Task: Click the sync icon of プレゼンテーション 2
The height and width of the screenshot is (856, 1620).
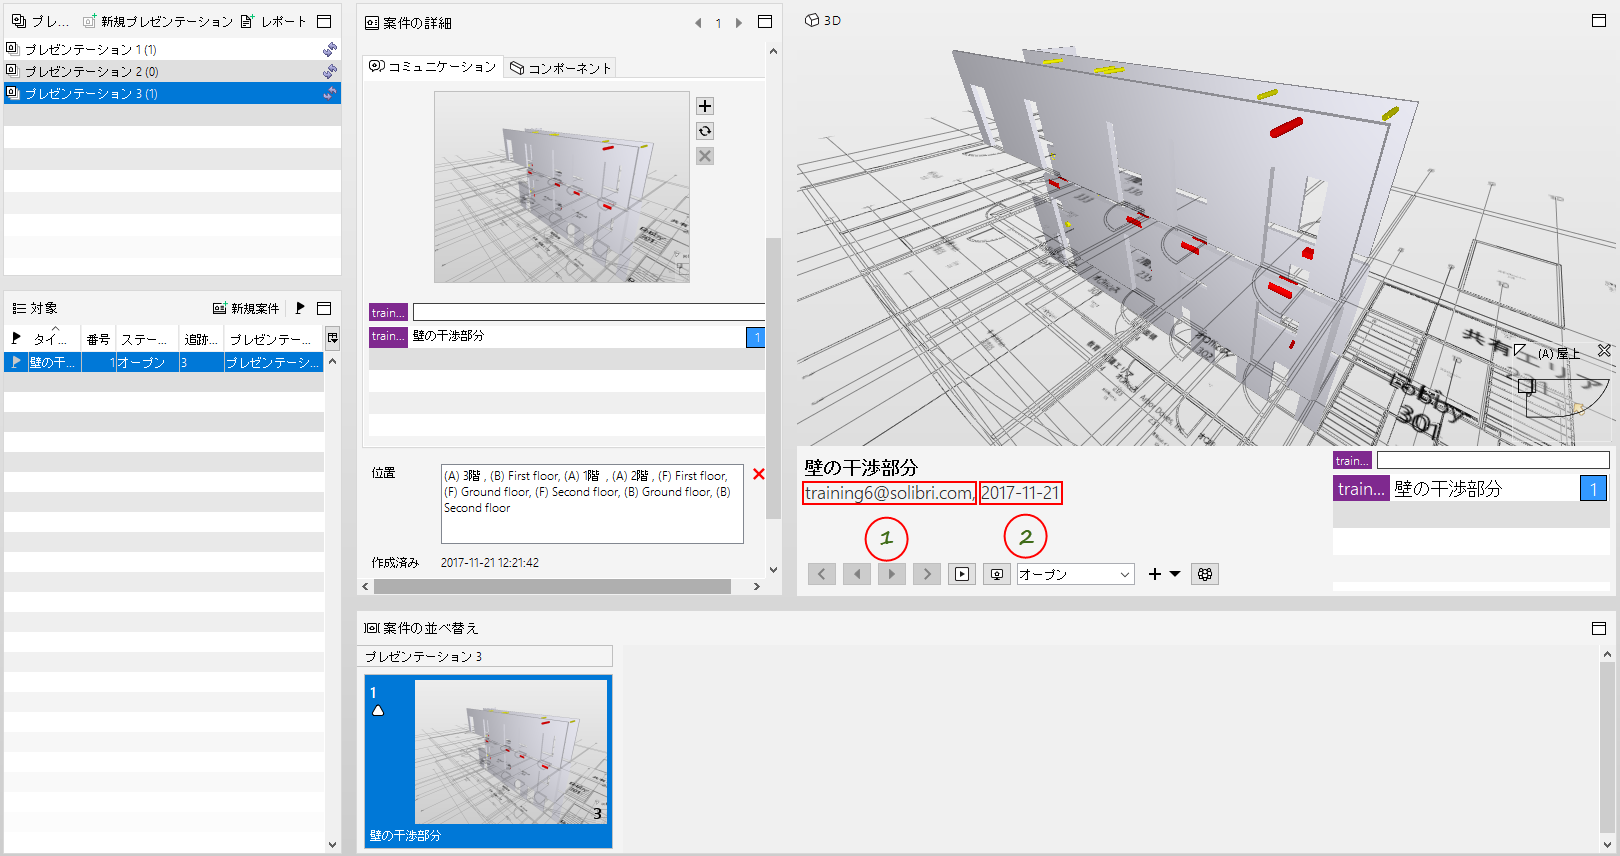Action: pos(329,71)
